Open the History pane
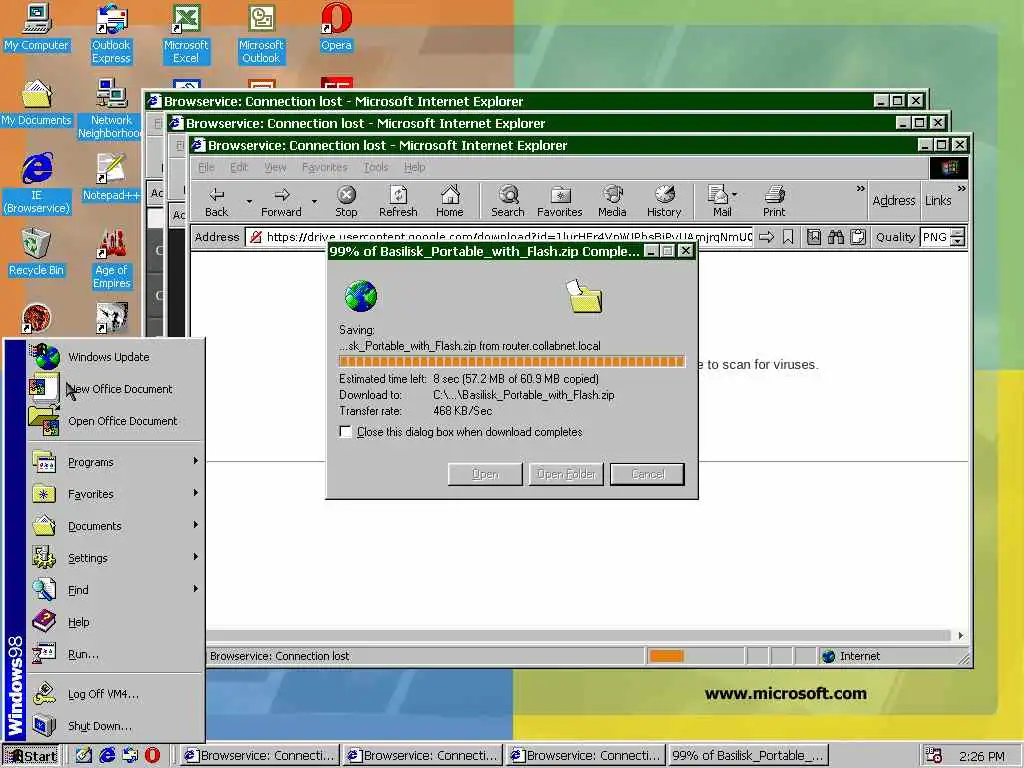 [x=664, y=200]
